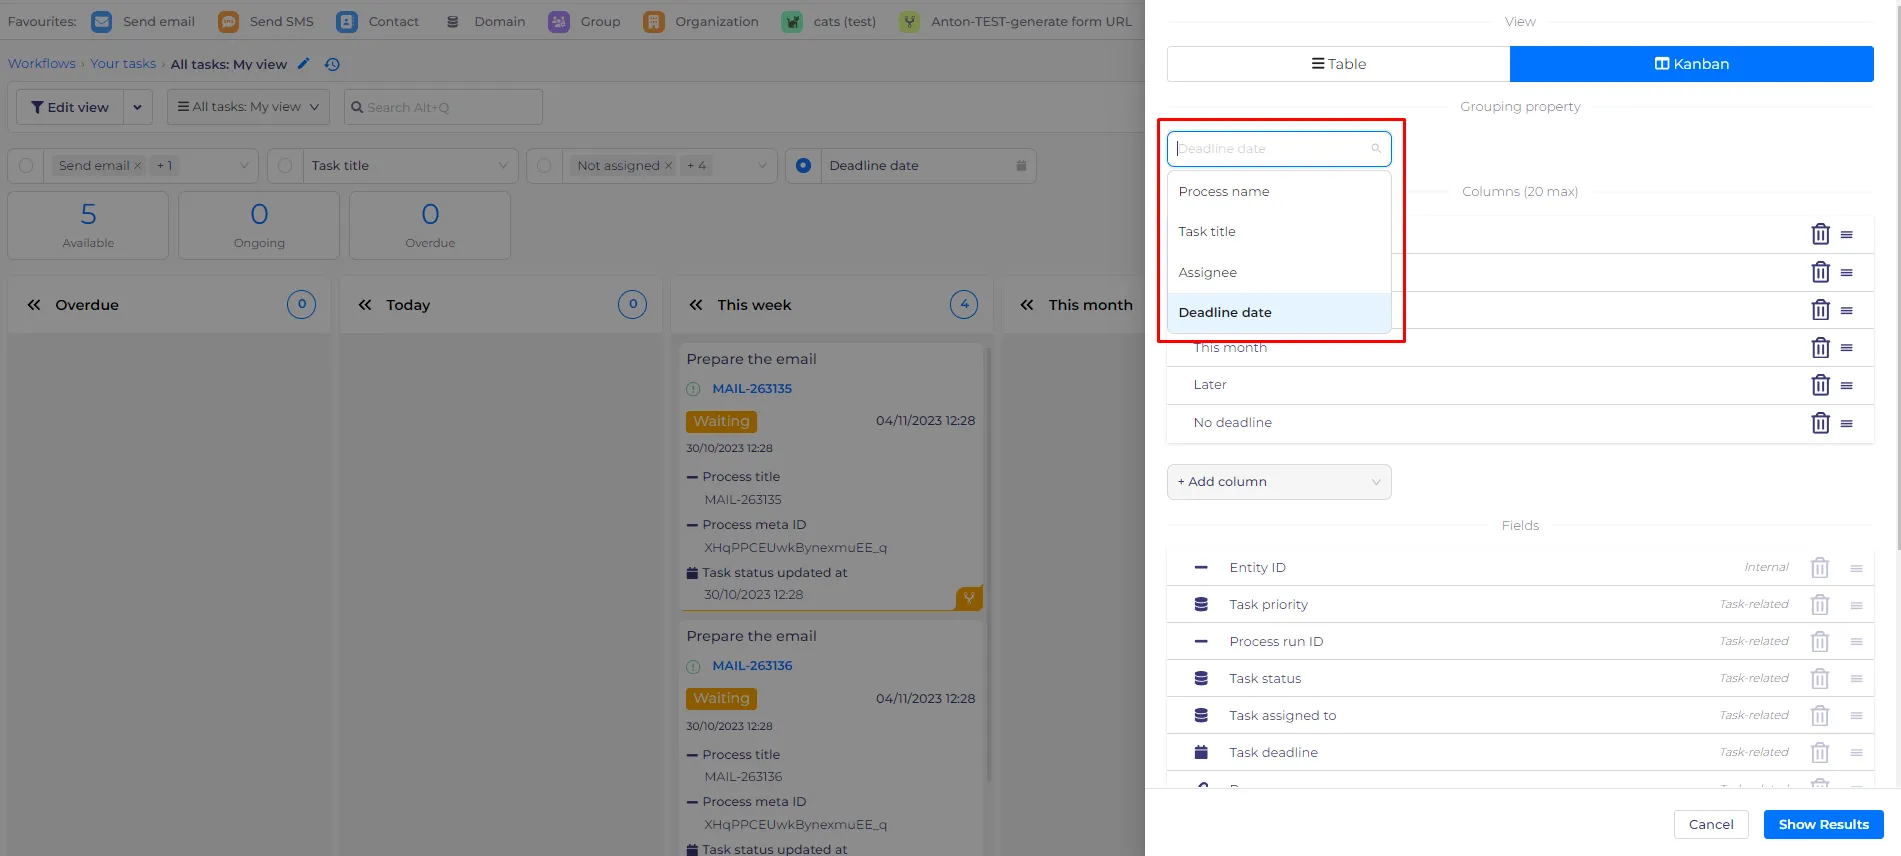This screenshot has width=1901, height=856.
Task: Select the Send email filter radio button
Action: pos(26,166)
